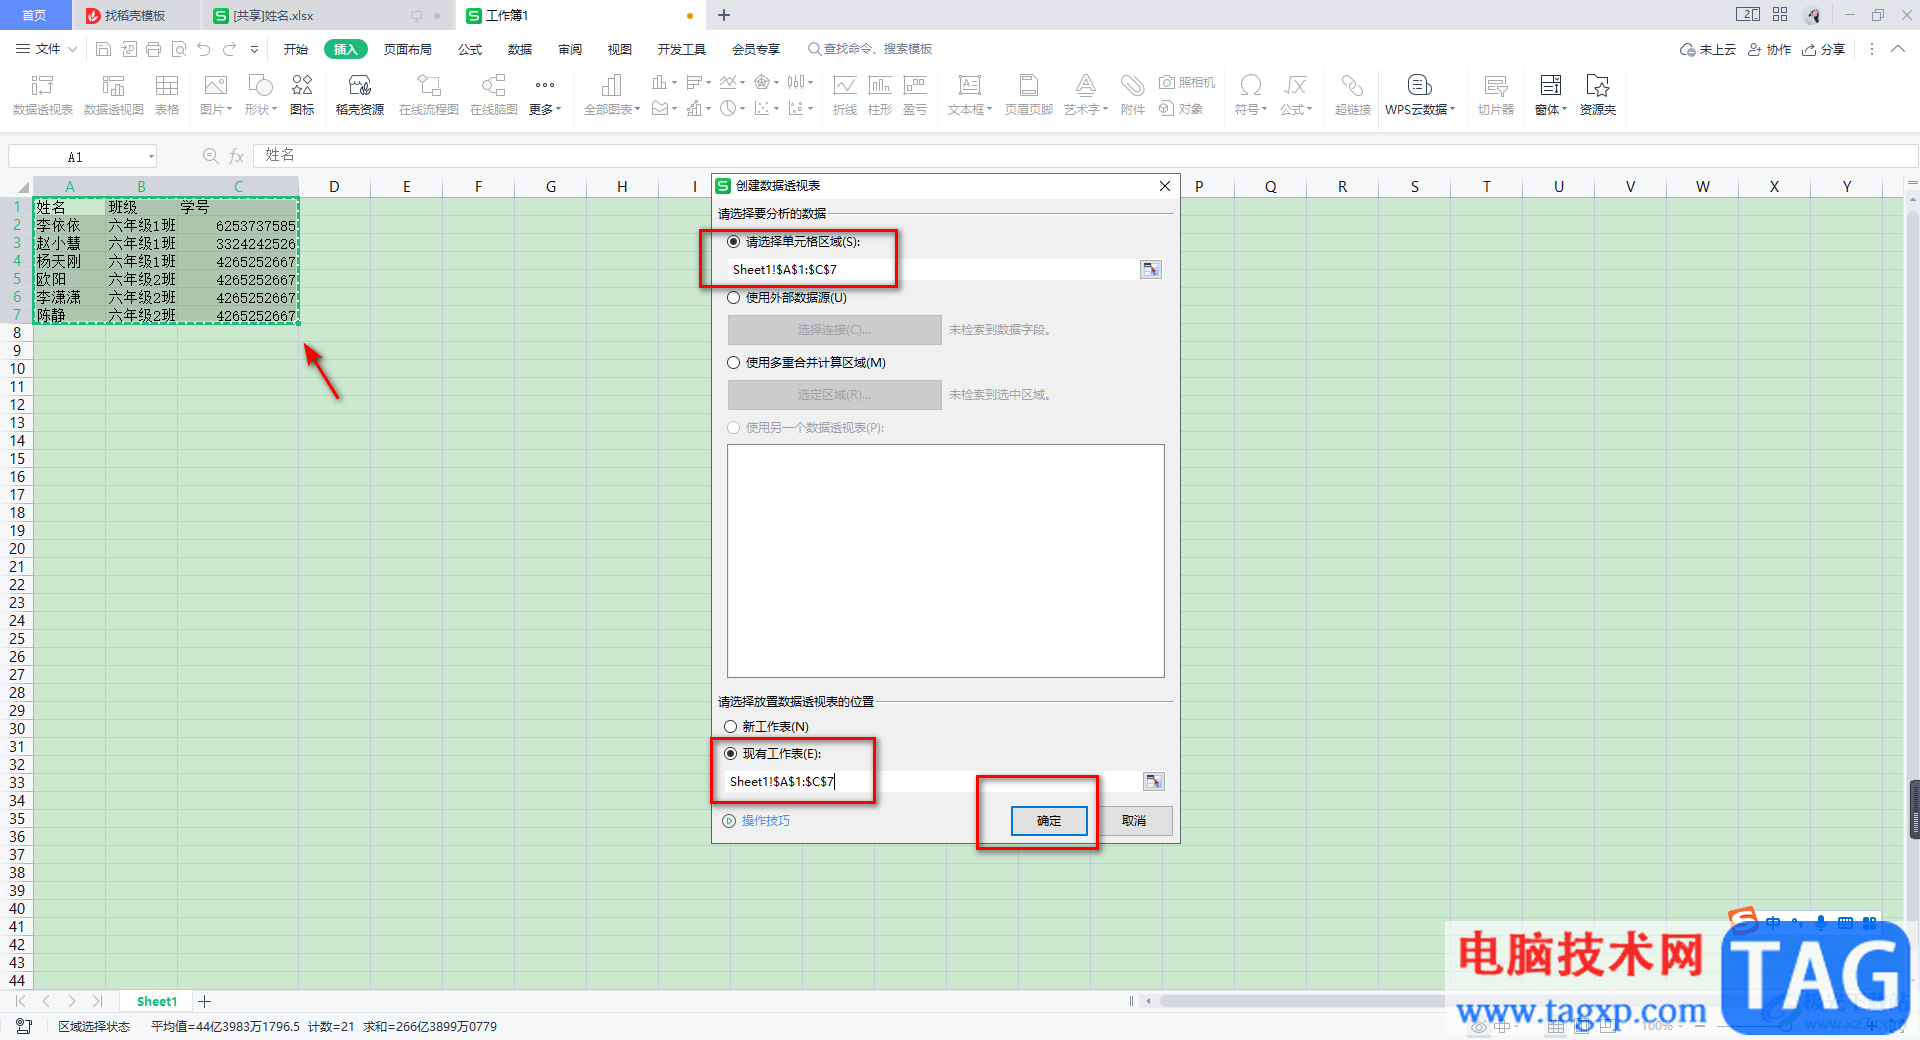
Task: Click the 折线 sparkline icon
Action: tap(845, 95)
